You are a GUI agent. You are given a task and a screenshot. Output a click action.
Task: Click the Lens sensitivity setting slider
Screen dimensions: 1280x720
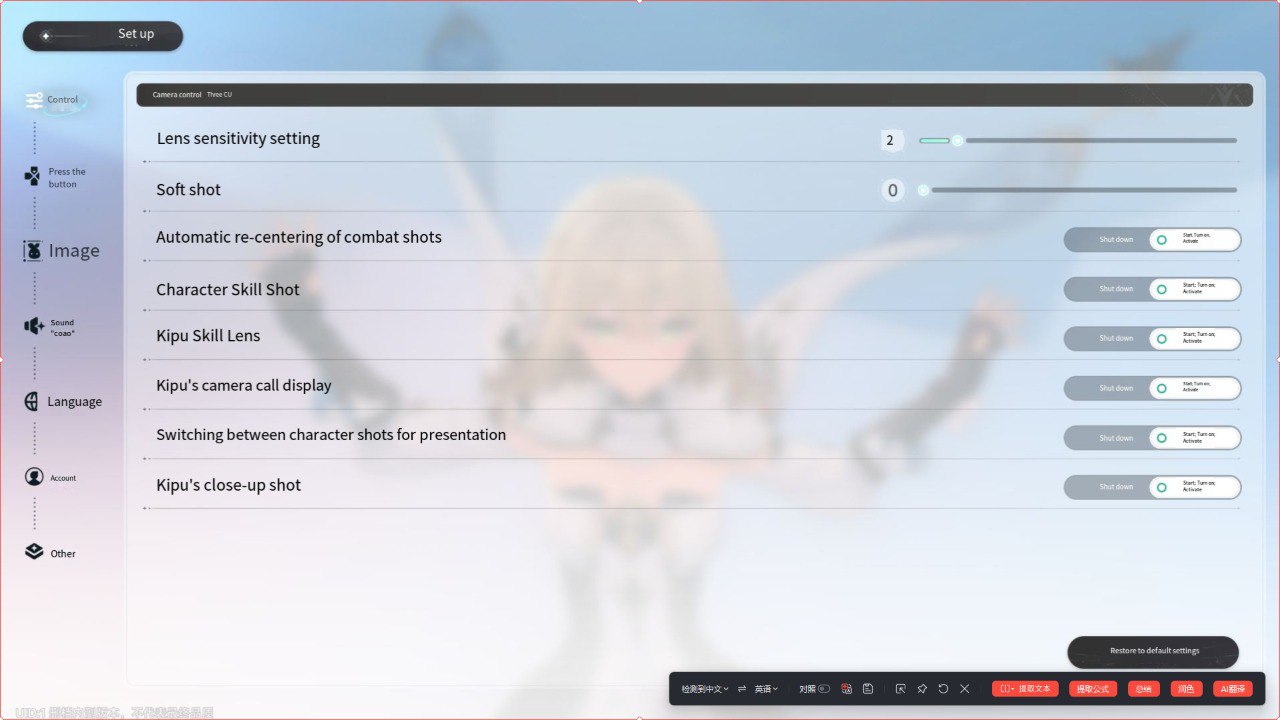tap(1078, 141)
